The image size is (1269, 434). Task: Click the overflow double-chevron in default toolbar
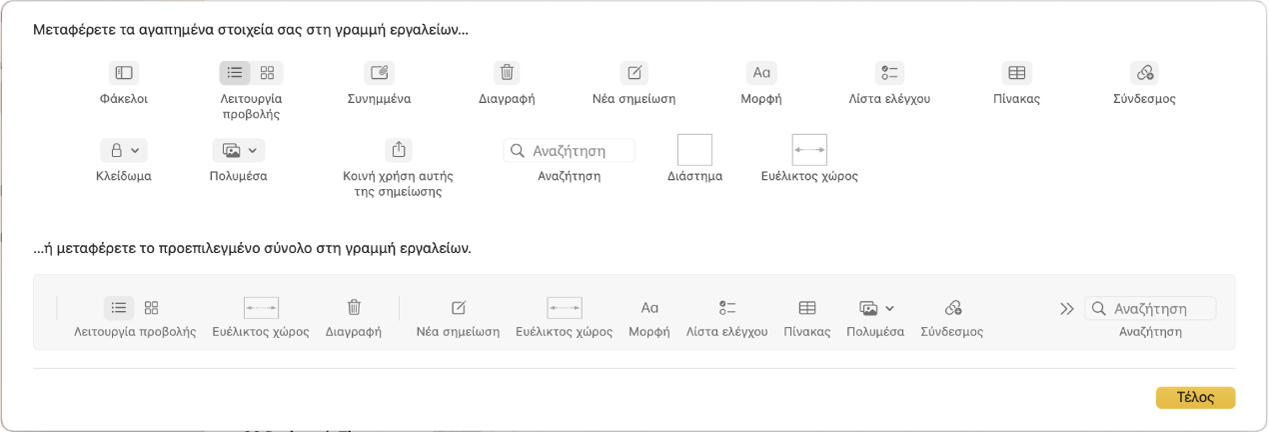pyautogui.click(x=1067, y=309)
